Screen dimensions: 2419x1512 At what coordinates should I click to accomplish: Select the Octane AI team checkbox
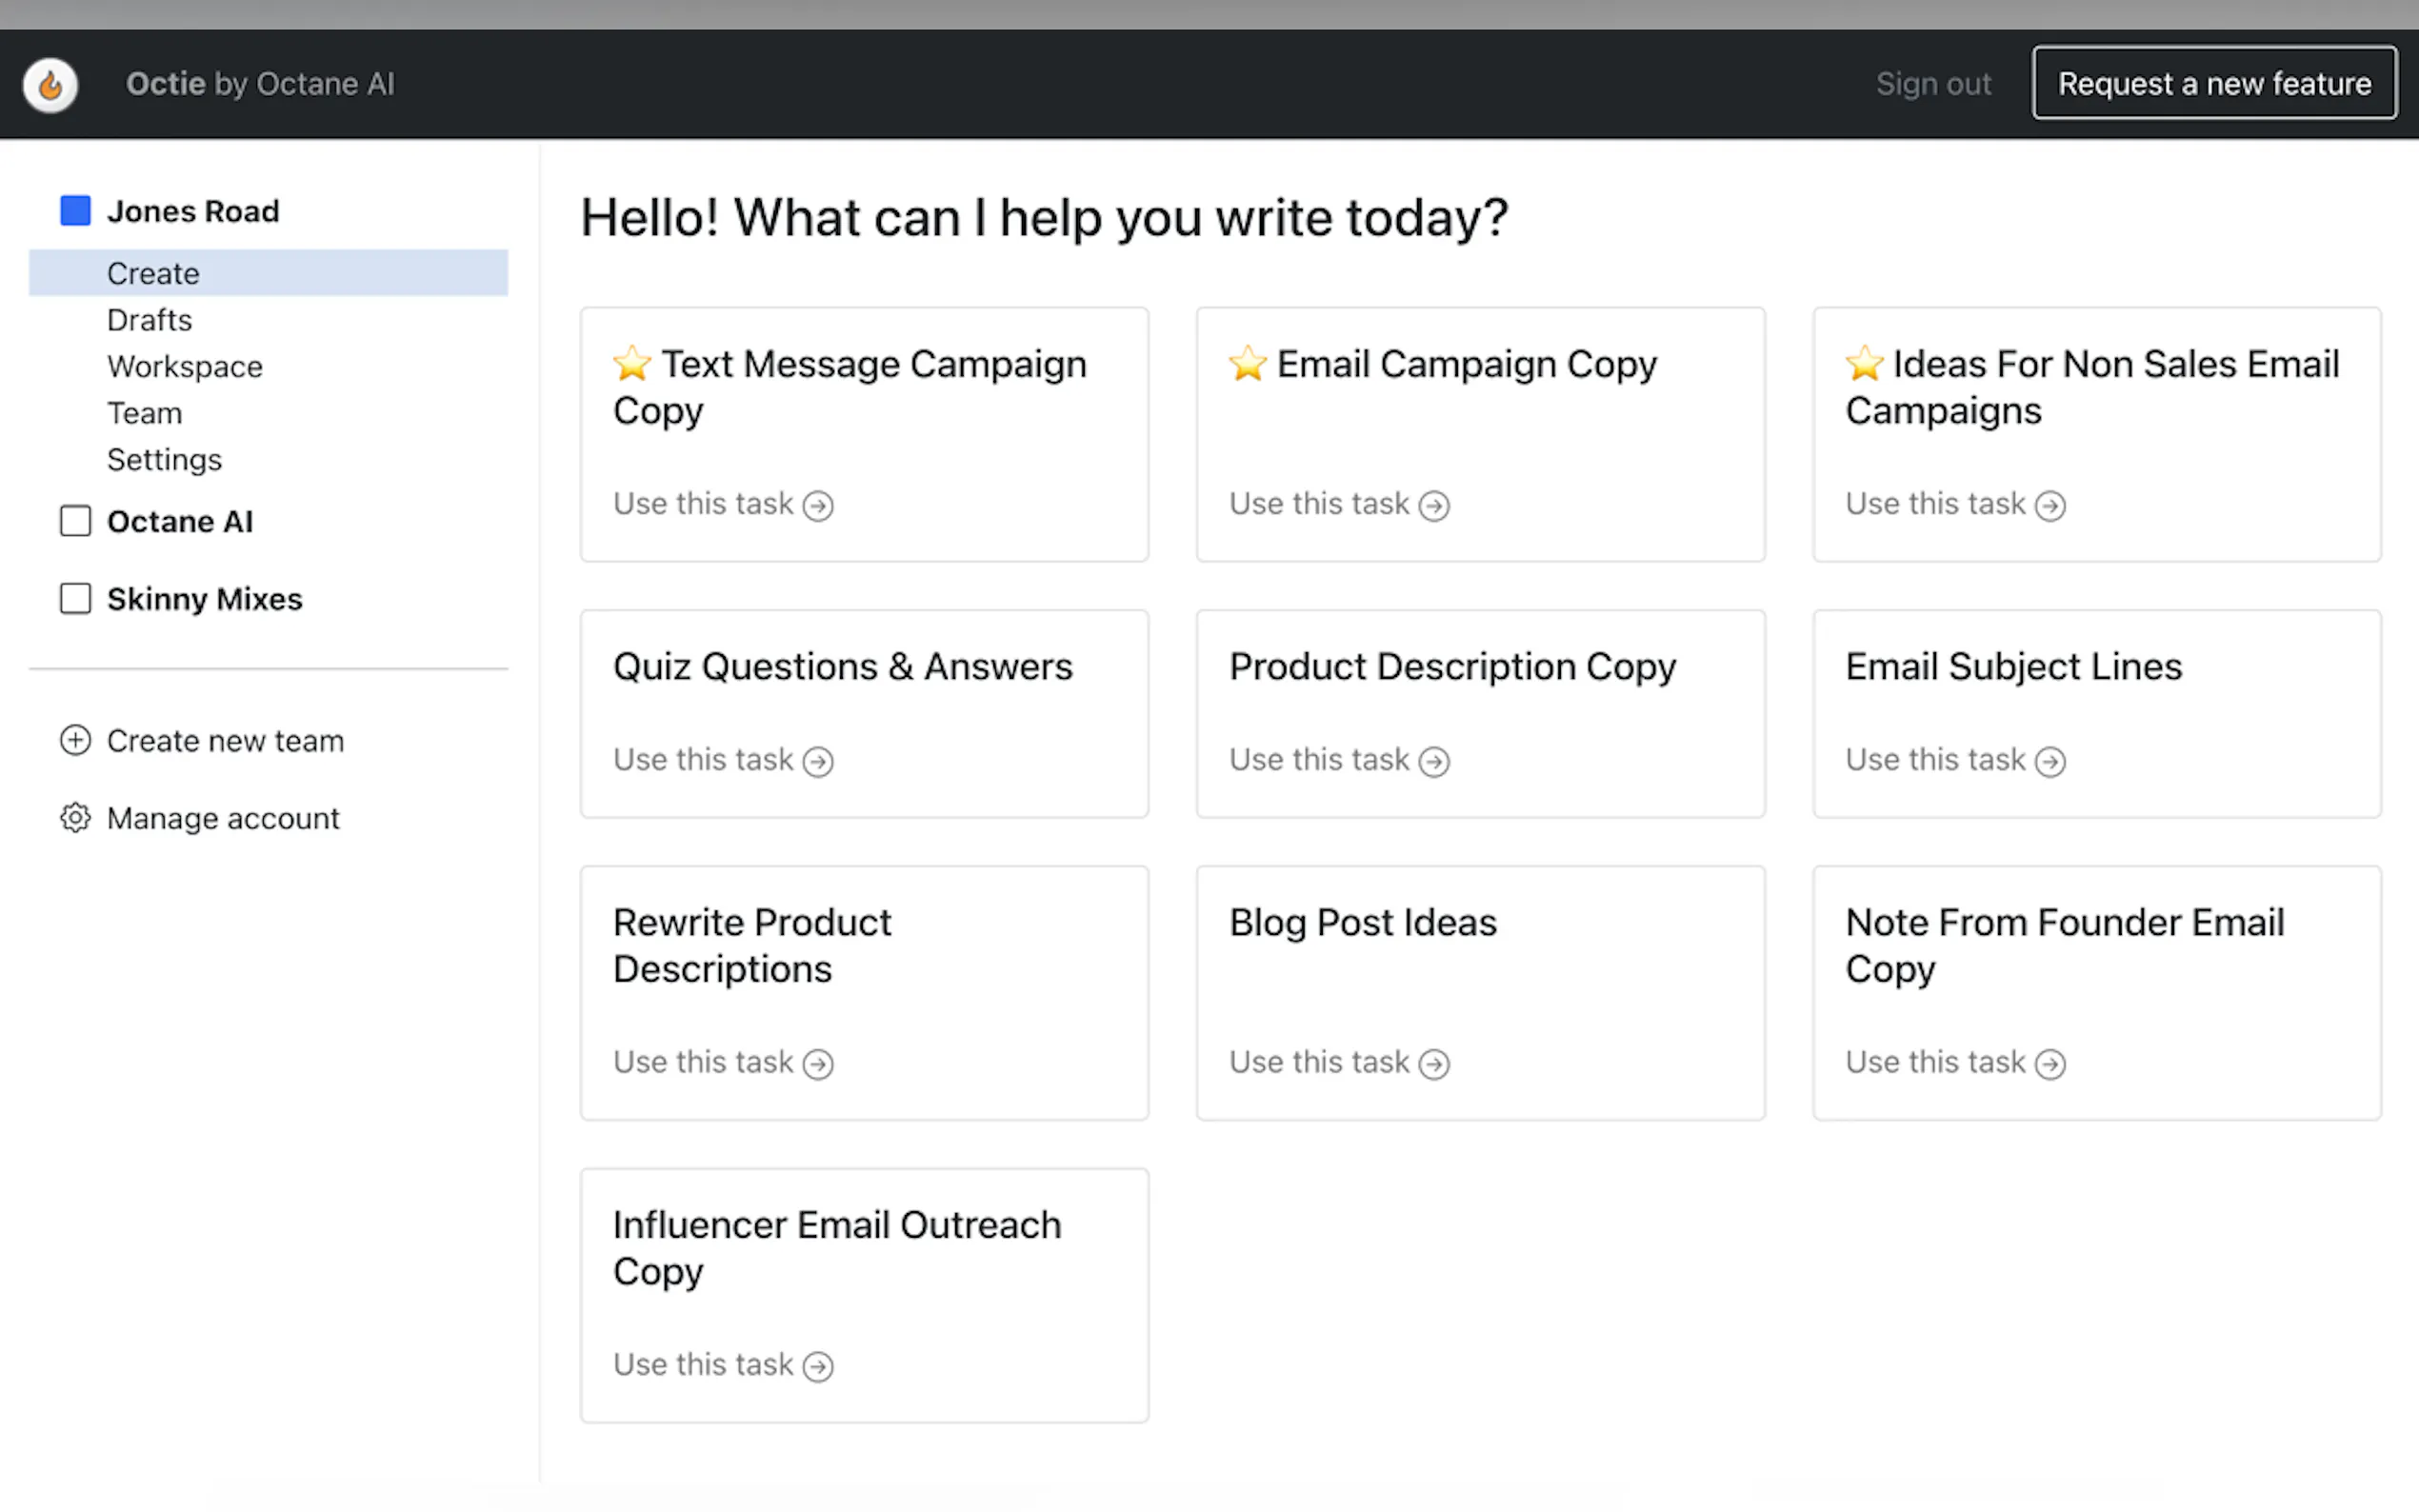(x=75, y=521)
